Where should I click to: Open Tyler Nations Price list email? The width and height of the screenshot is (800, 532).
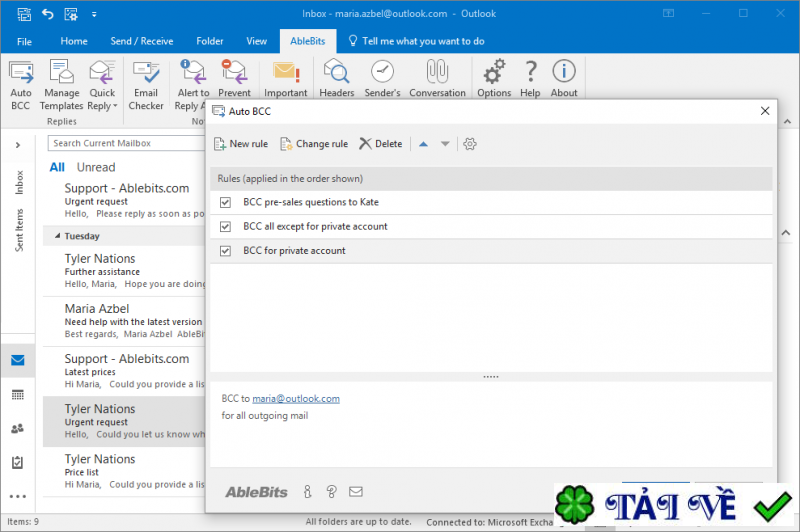(124, 471)
